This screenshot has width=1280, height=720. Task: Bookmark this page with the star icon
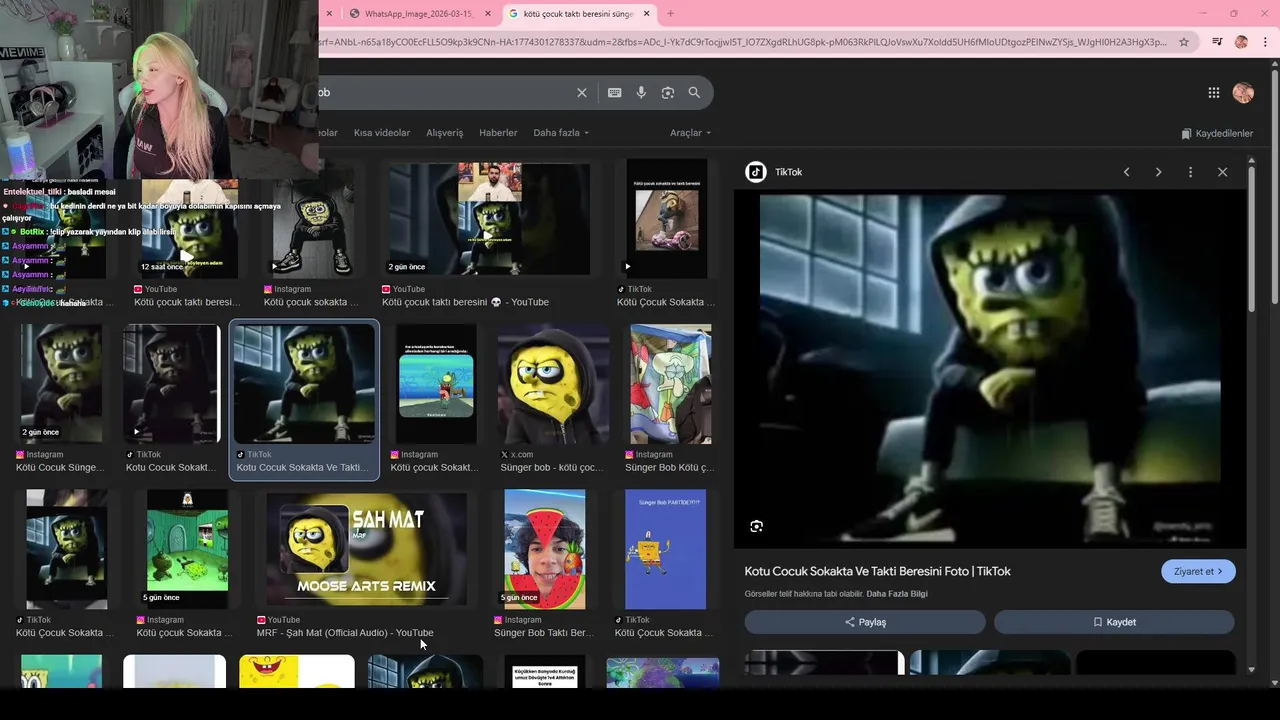1184,42
